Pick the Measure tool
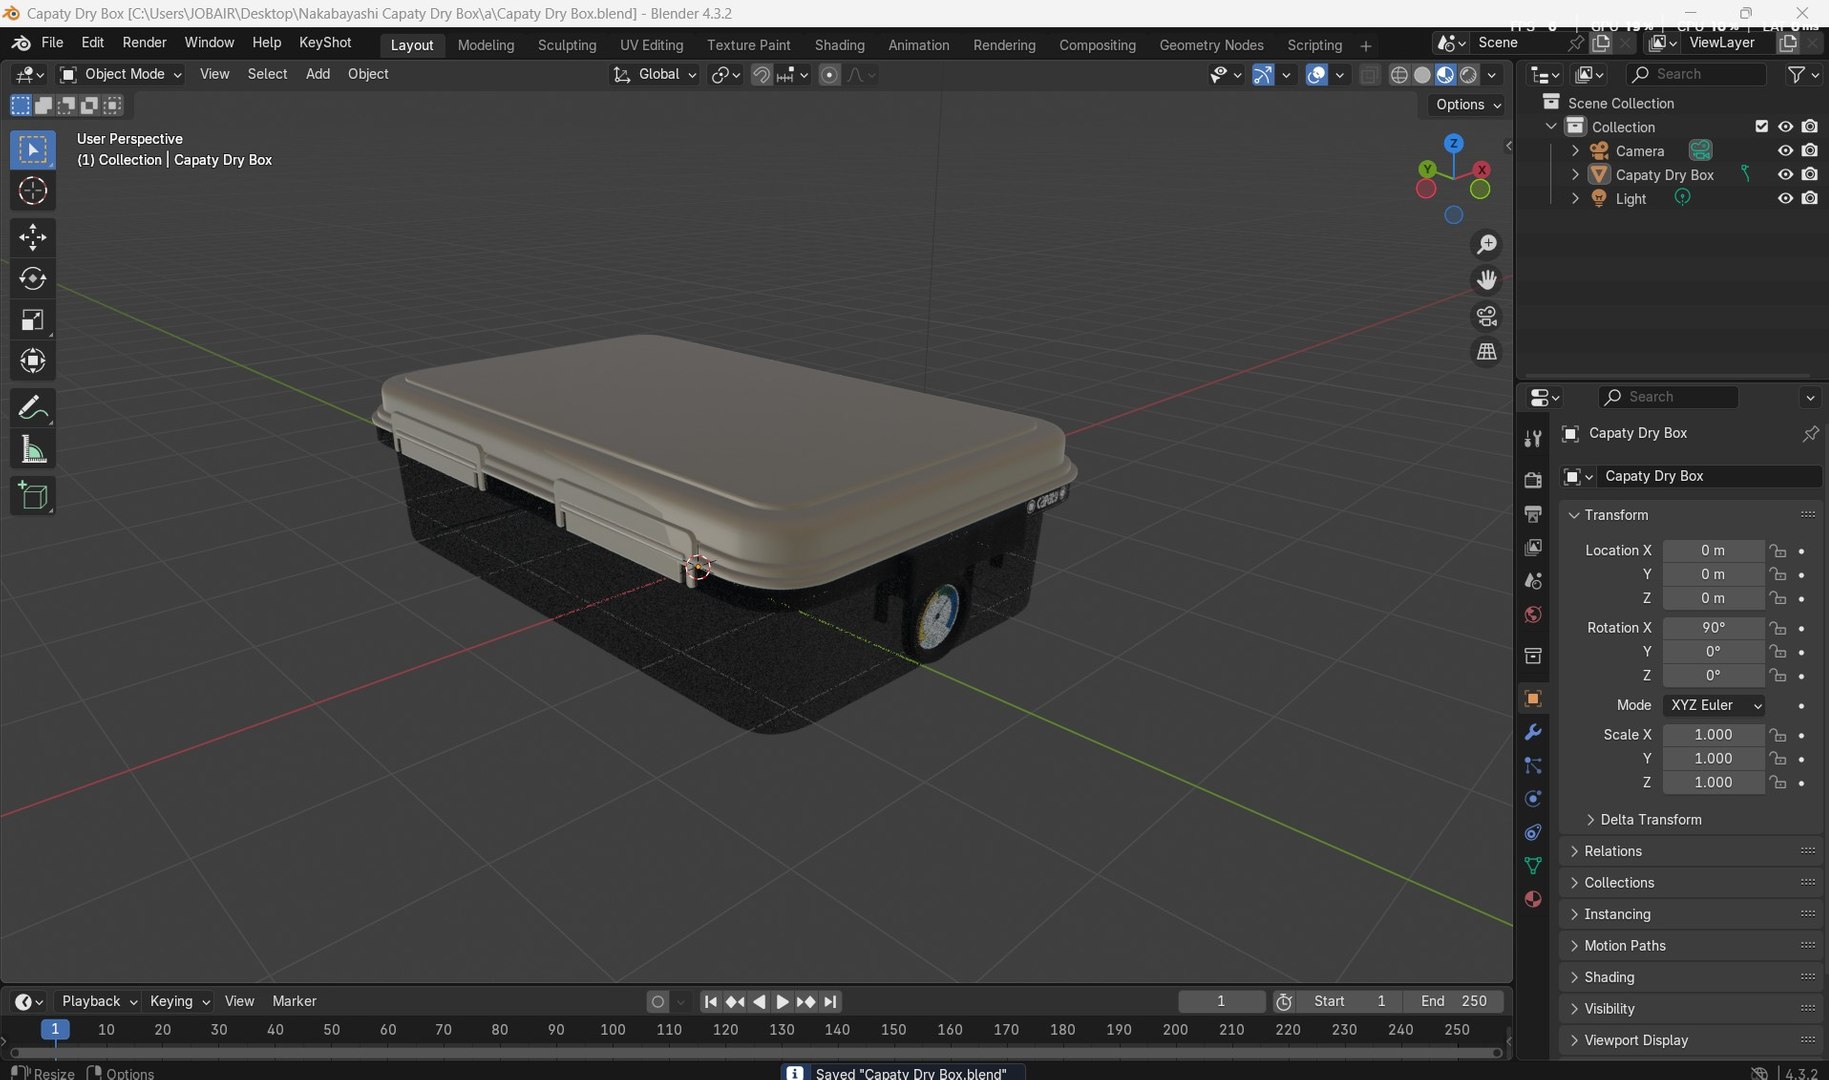The height and width of the screenshot is (1080, 1829). (x=32, y=450)
